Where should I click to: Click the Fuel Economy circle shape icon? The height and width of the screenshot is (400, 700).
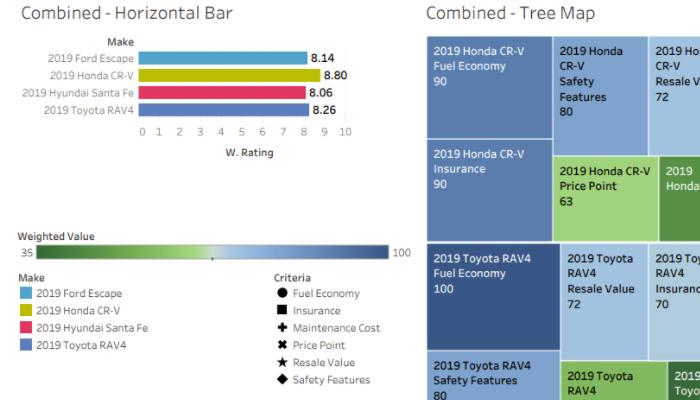(282, 293)
